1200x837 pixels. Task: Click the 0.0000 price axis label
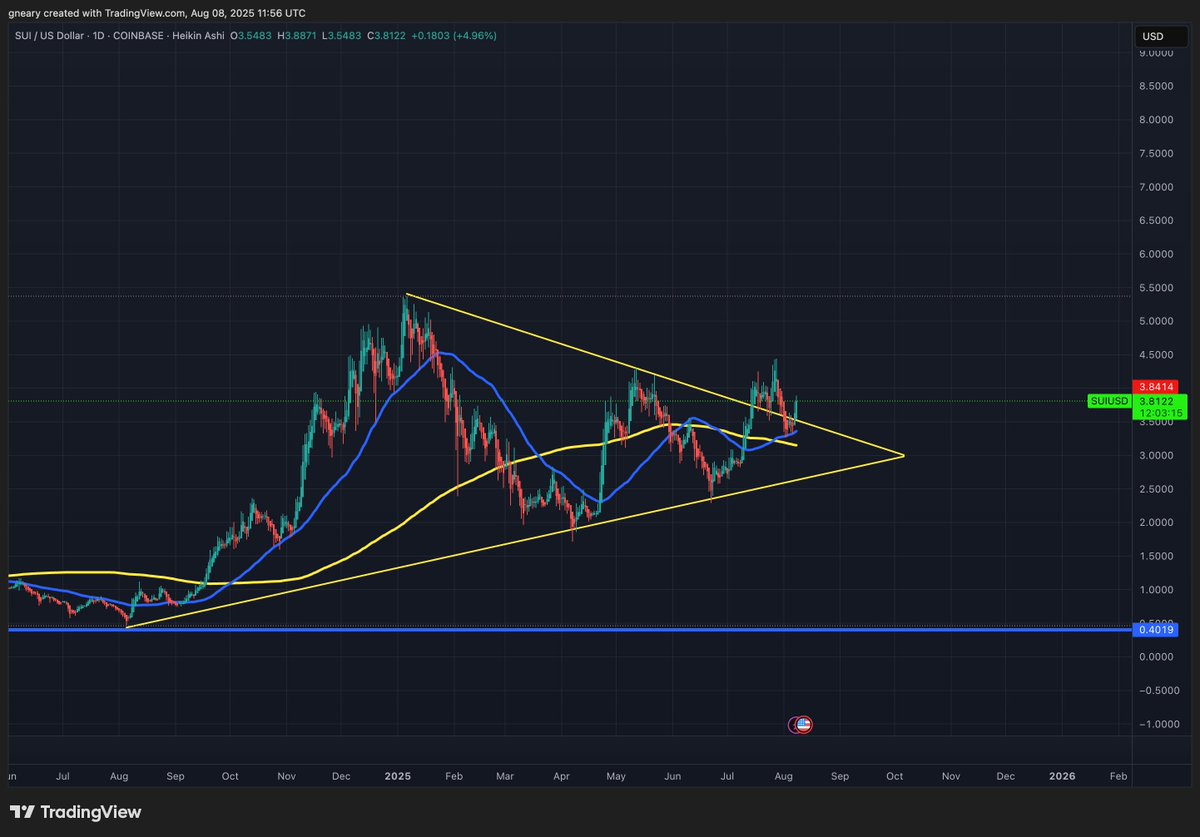point(1157,657)
